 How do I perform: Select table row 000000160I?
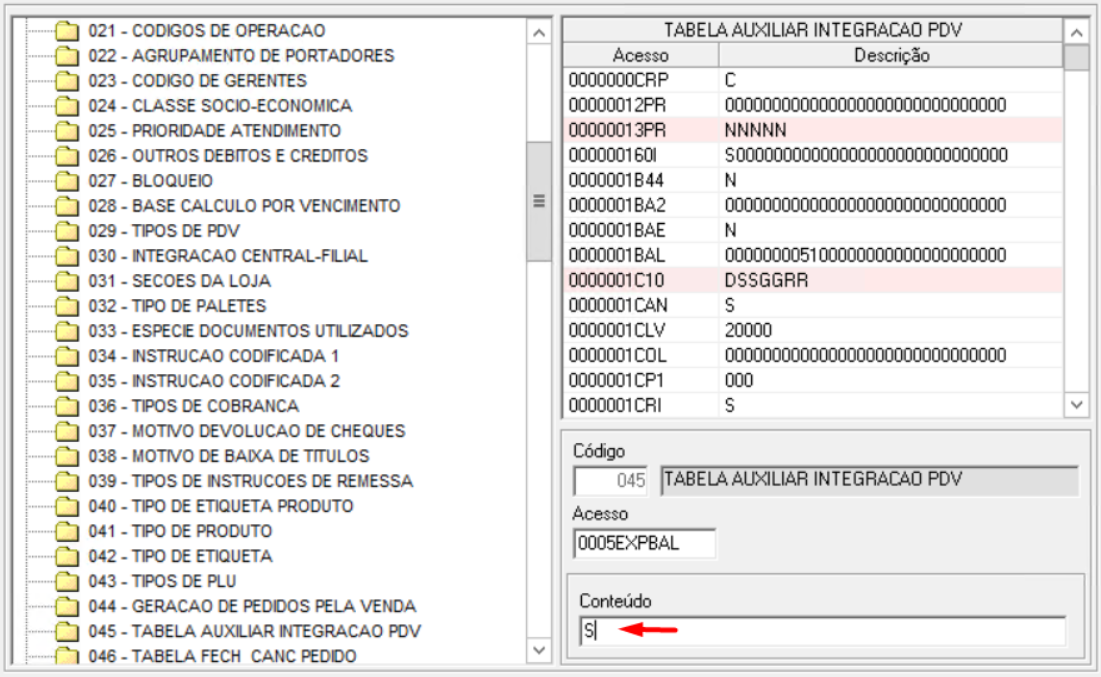pos(813,155)
